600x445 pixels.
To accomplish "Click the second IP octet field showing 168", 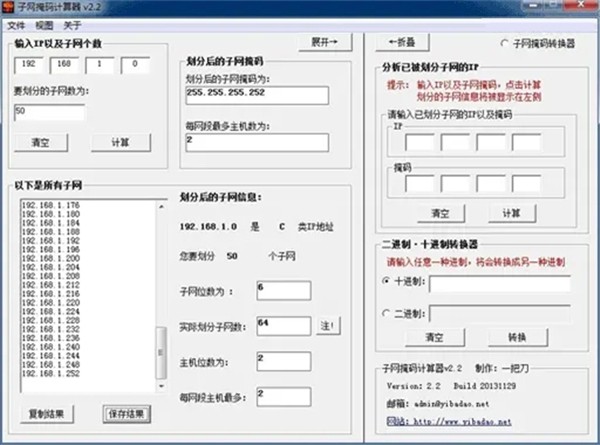I will coord(64,65).
